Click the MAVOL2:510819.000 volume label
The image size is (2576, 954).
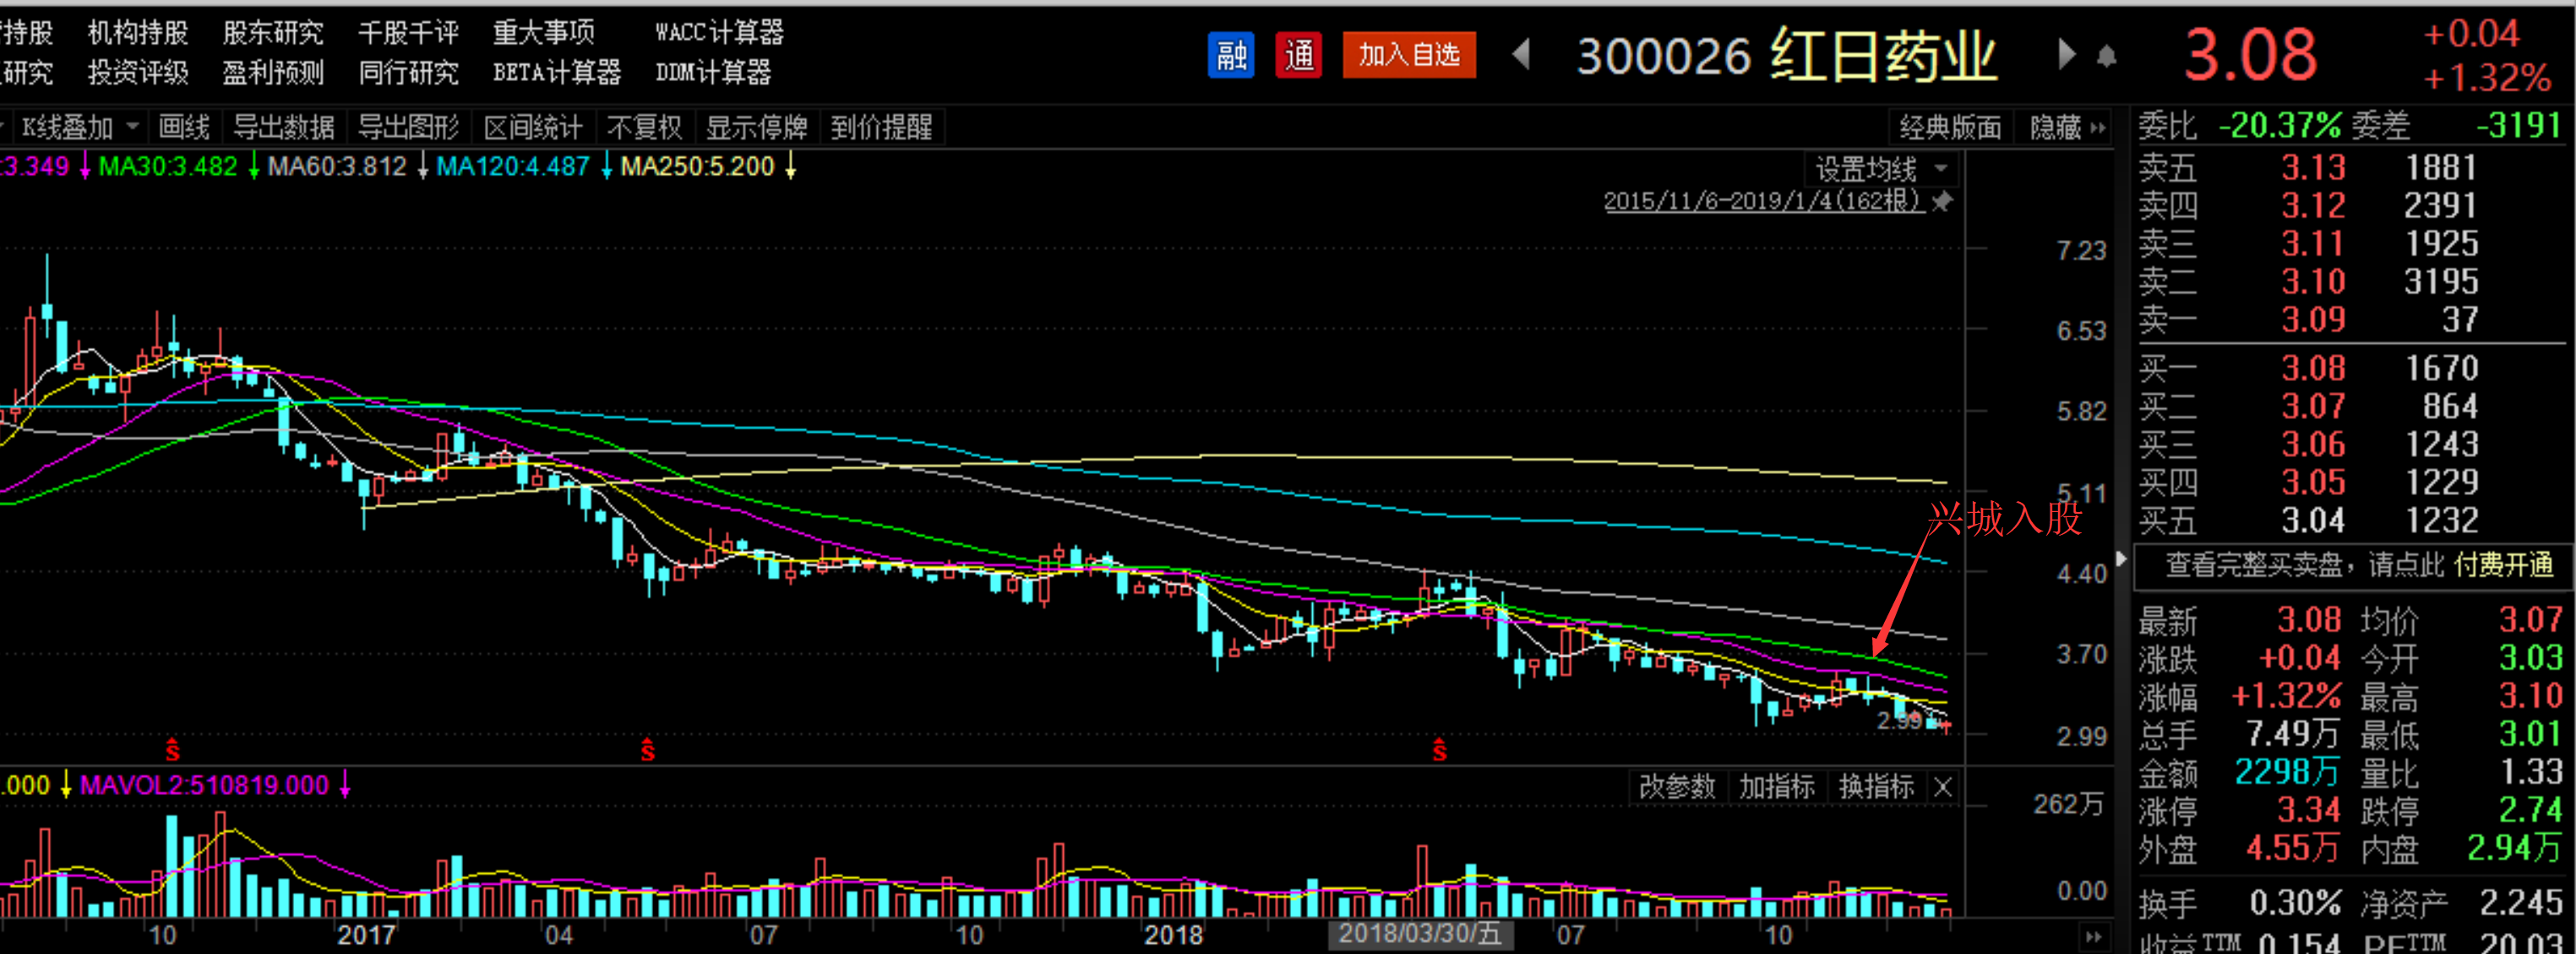(x=204, y=785)
